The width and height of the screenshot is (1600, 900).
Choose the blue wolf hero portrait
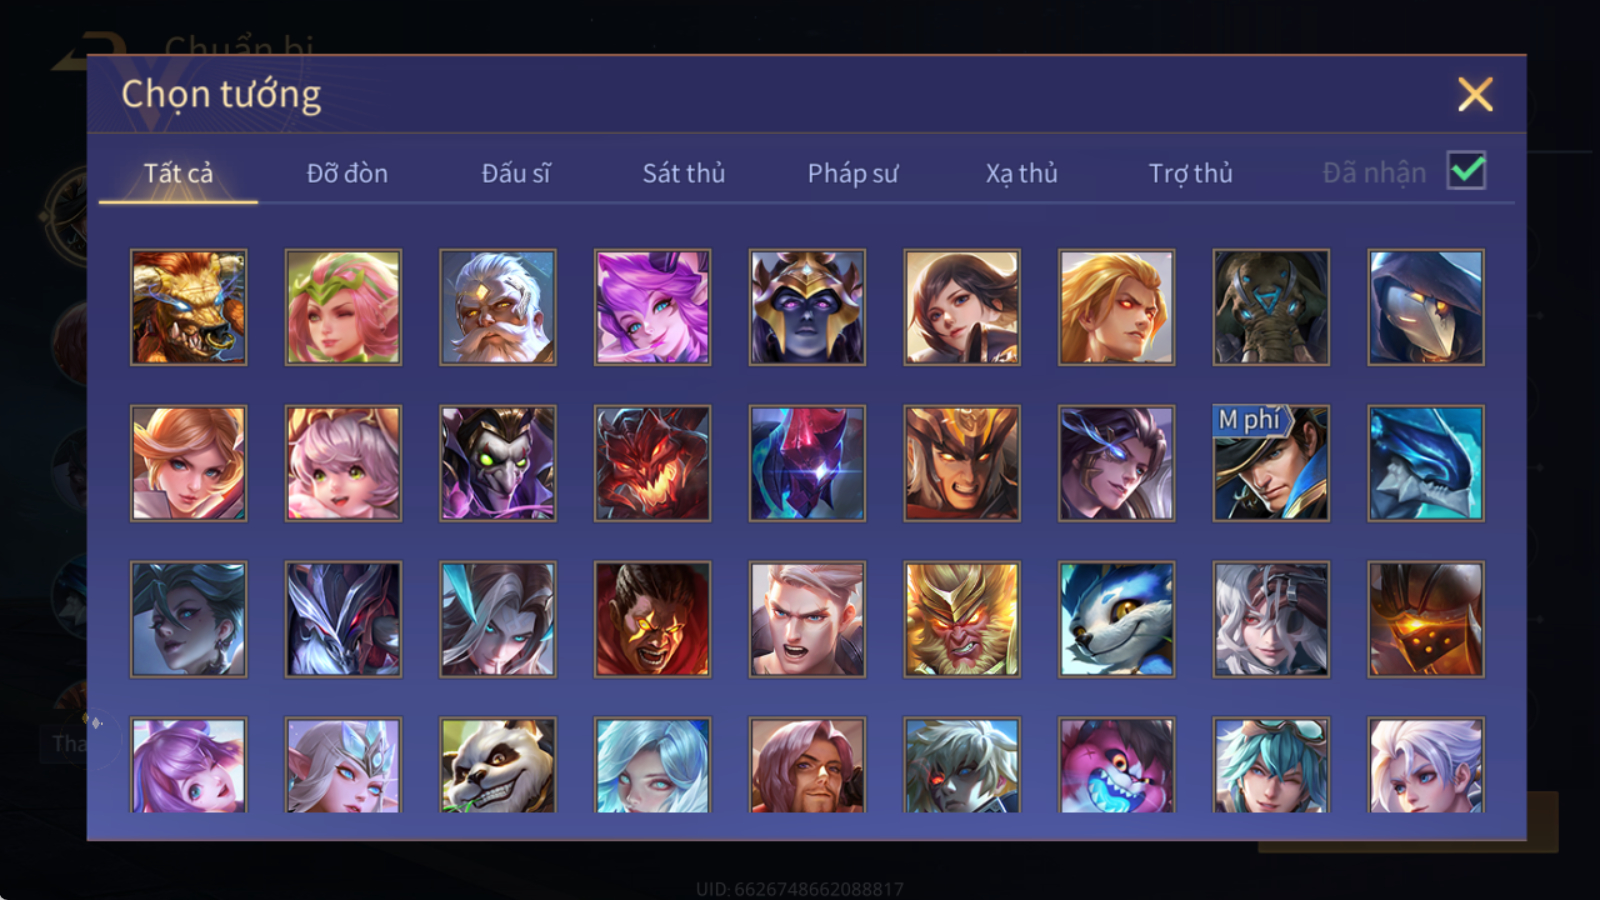point(1116,619)
